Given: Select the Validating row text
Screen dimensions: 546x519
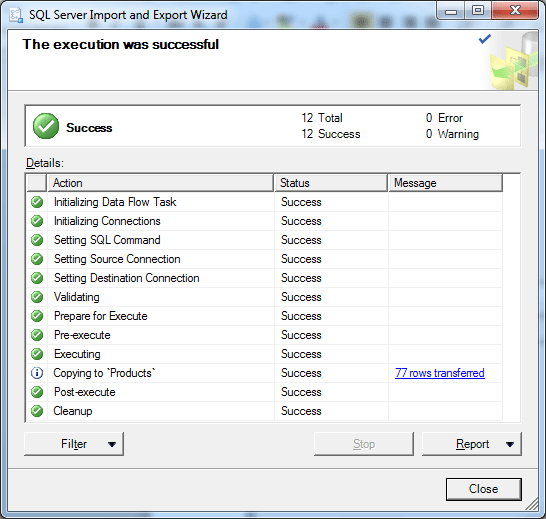Looking at the screenshot, I should tap(77, 297).
